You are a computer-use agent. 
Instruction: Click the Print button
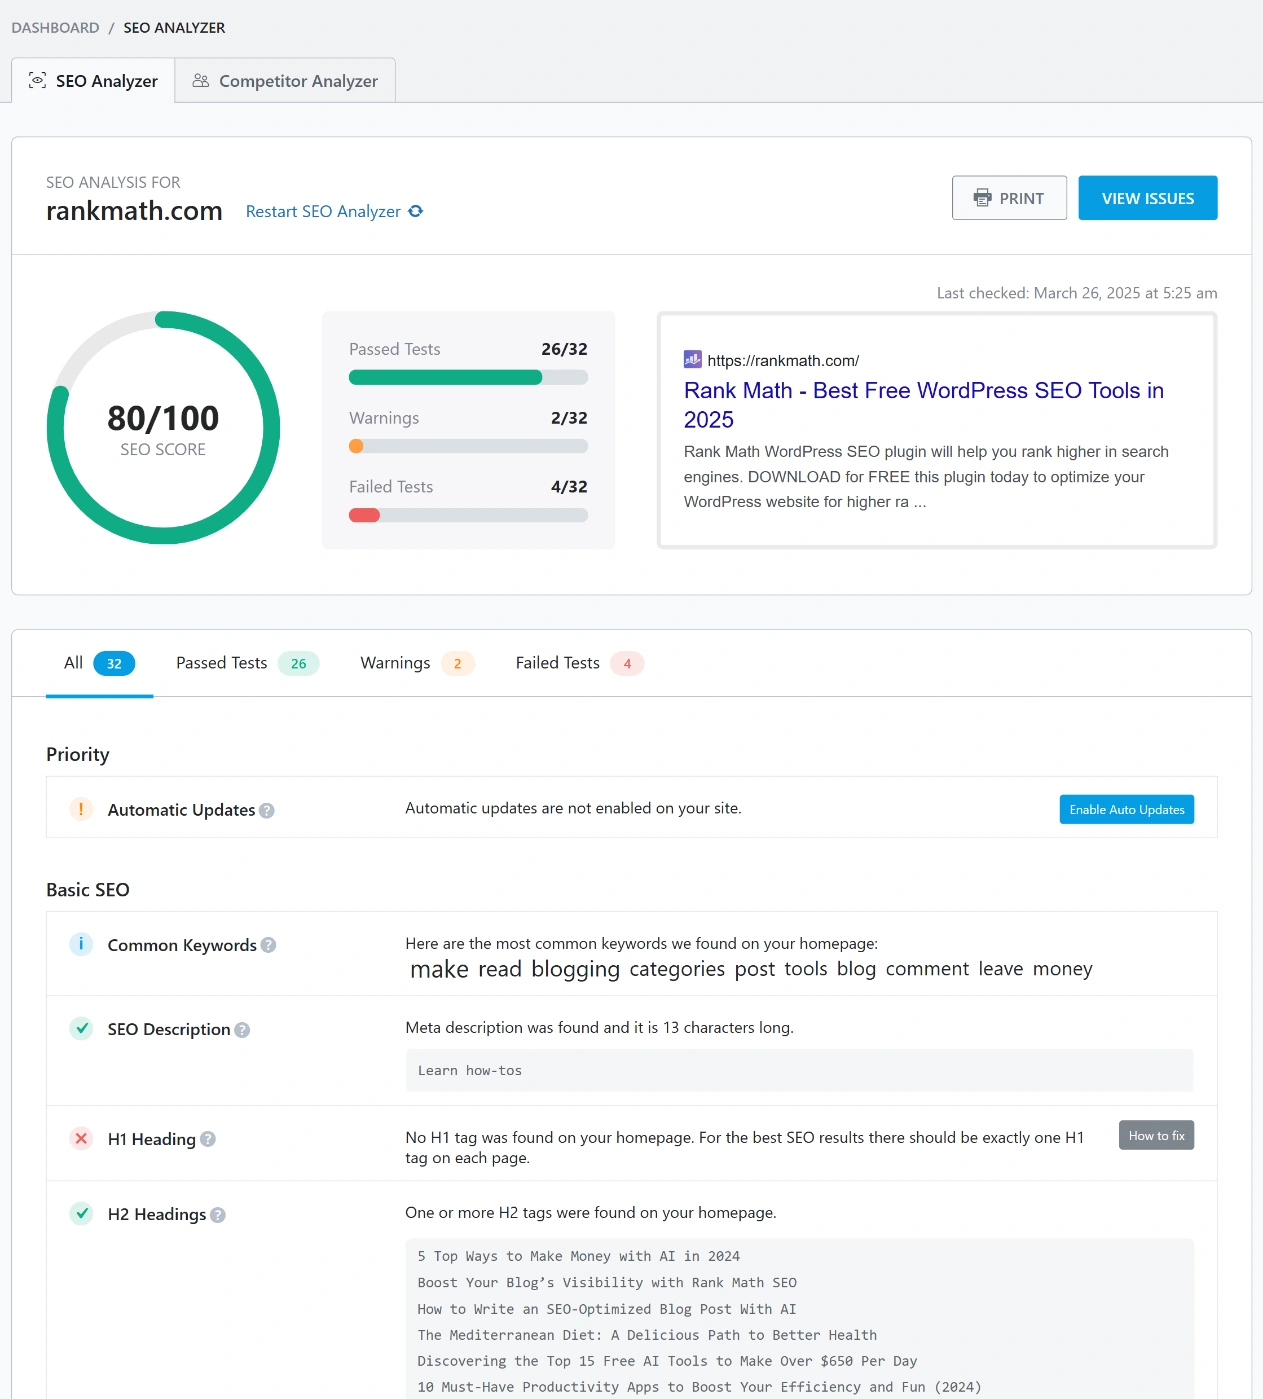point(1009,198)
